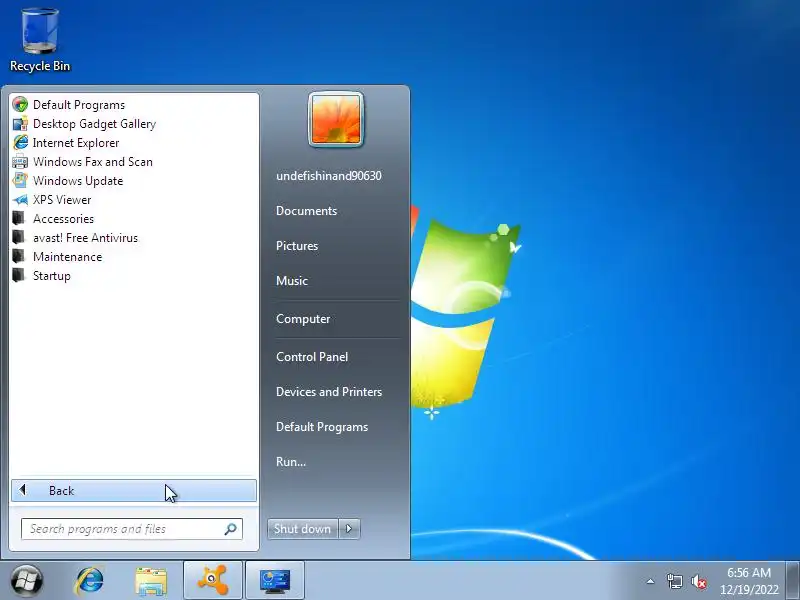Open Default Programs in right pane
Screen dimensions: 800x600
pos(322,427)
